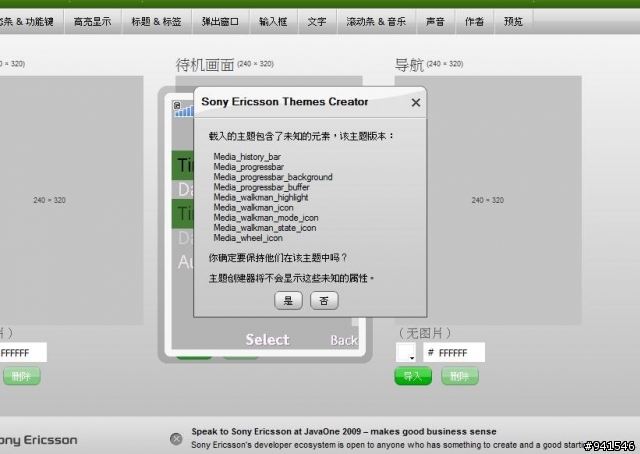Select Media_walkman_highlight entry
640x454 pixels.
click(261, 198)
